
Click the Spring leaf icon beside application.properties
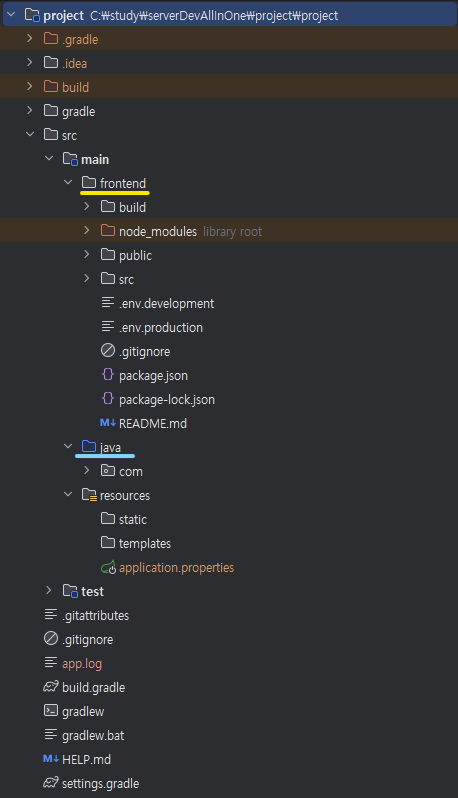click(x=108, y=567)
